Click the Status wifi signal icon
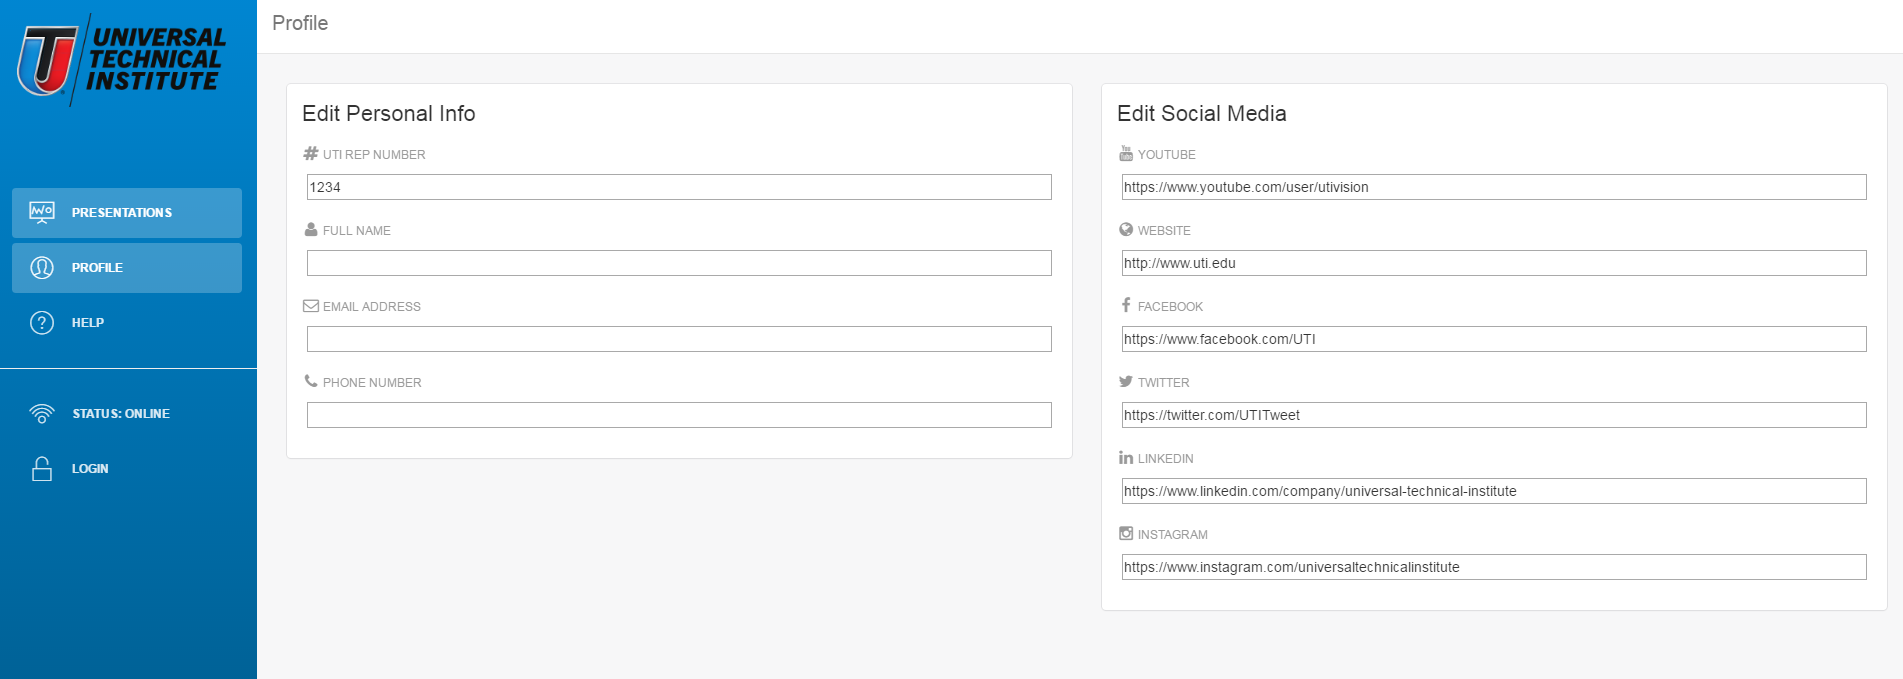Screen dimensions: 1903x679 pos(42,413)
